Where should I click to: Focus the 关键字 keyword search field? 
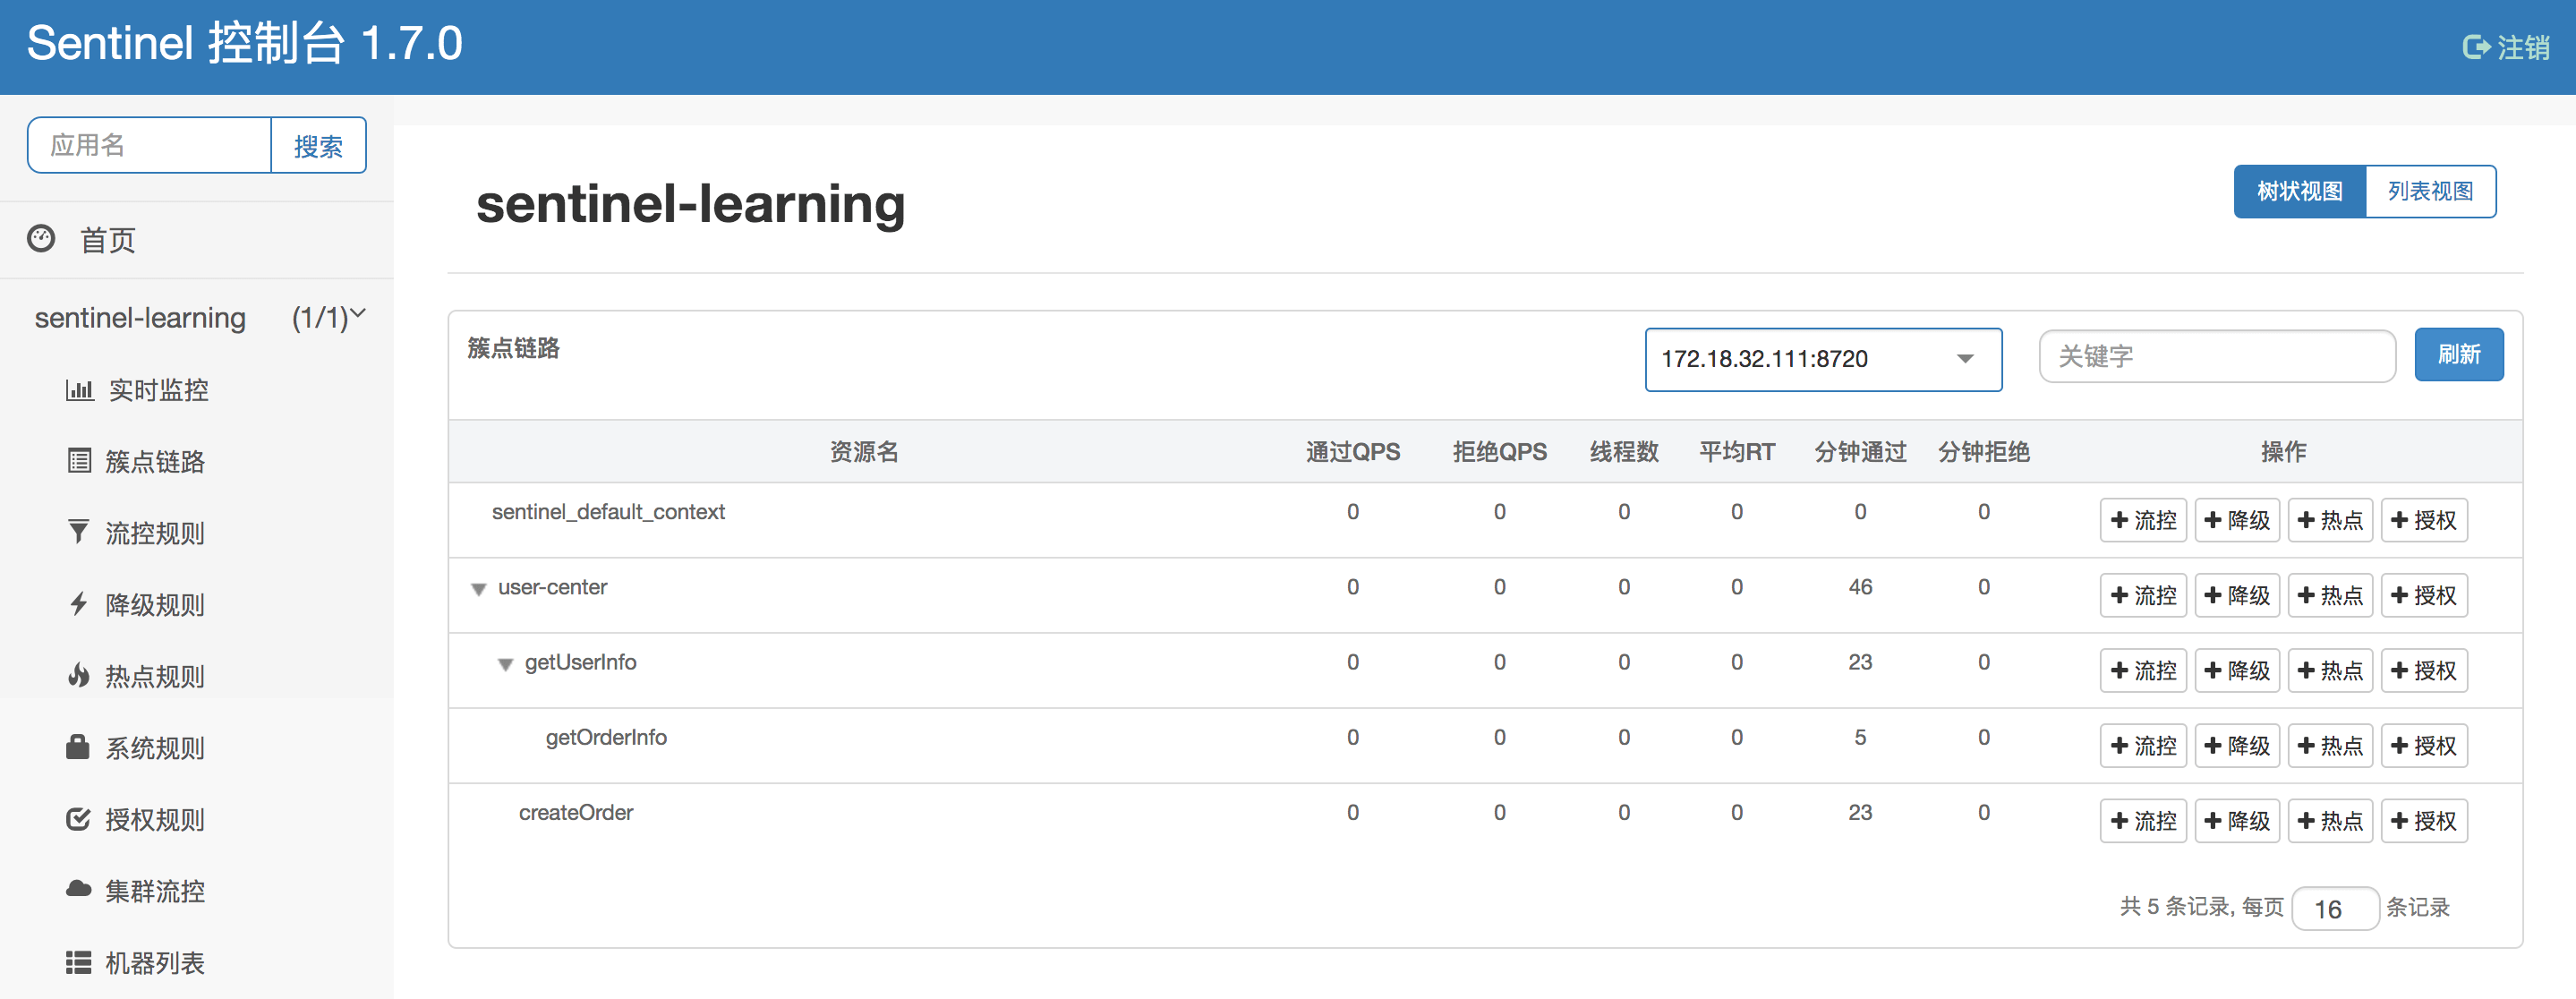(2216, 356)
